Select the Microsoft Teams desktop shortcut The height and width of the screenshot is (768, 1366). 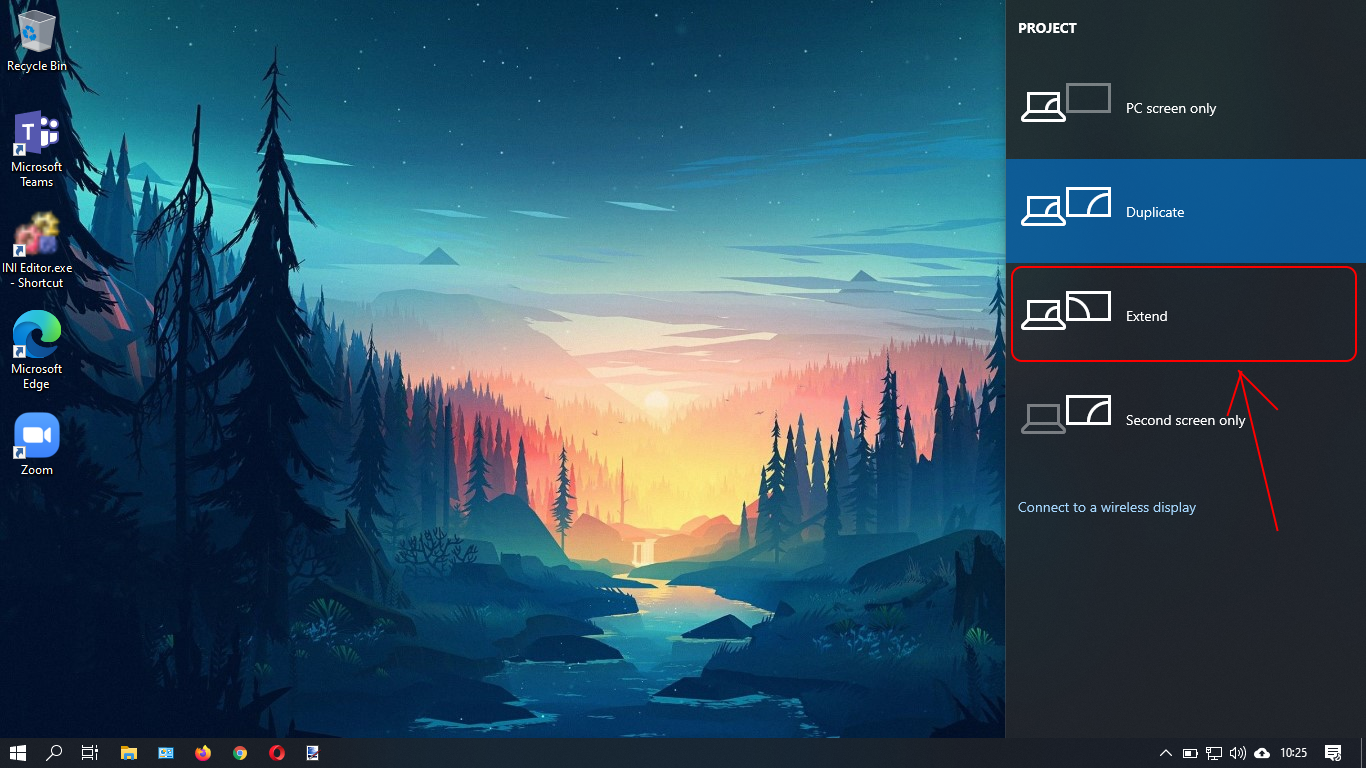point(37,149)
